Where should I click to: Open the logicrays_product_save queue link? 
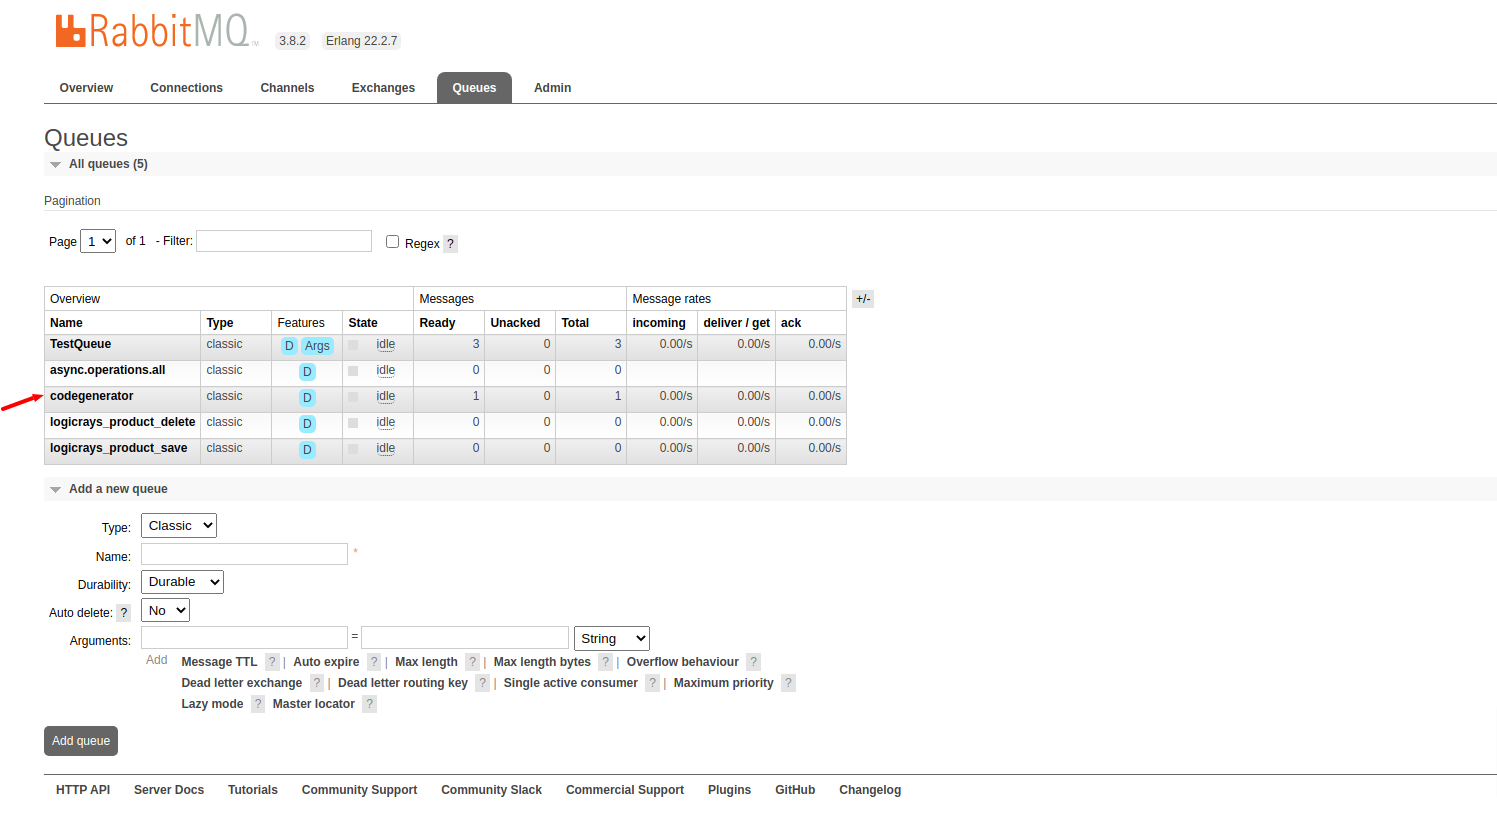pyautogui.click(x=118, y=448)
